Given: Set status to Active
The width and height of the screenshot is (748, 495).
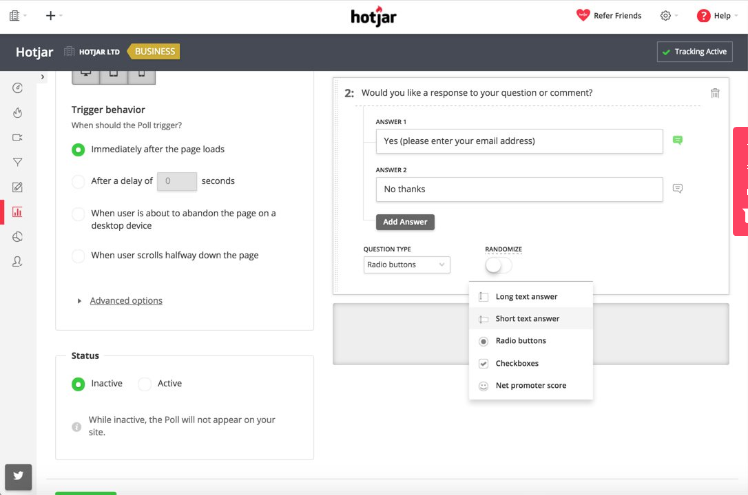Looking at the screenshot, I should (x=145, y=384).
